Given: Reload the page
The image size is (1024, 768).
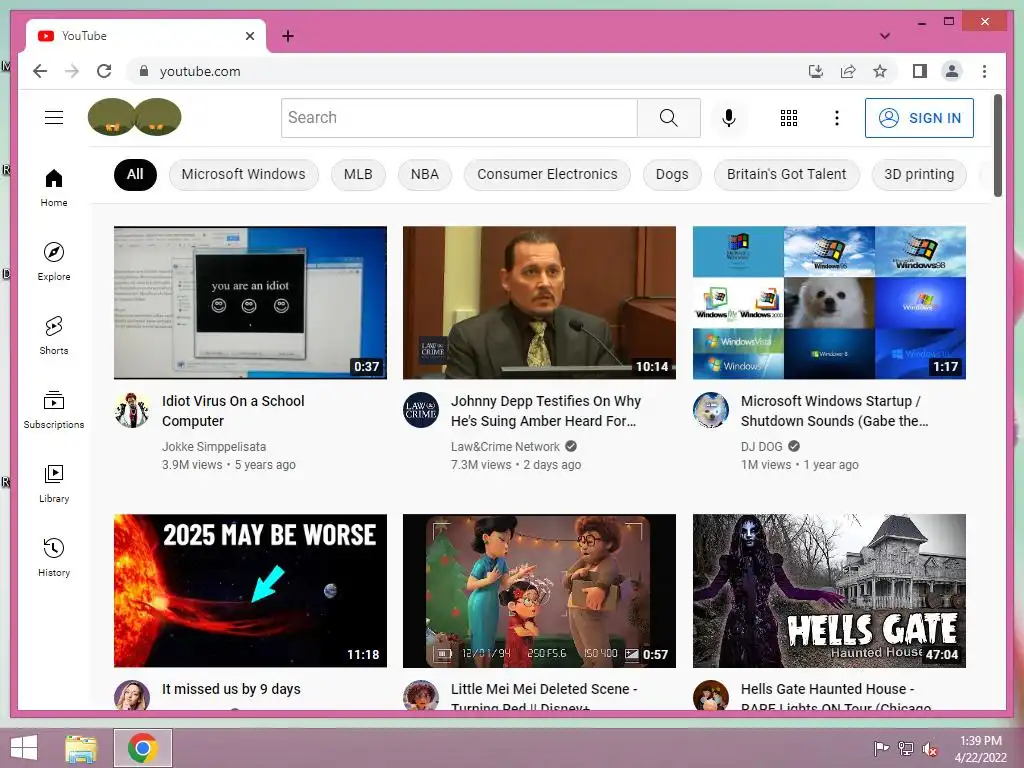Looking at the screenshot, I should point(104,71).
